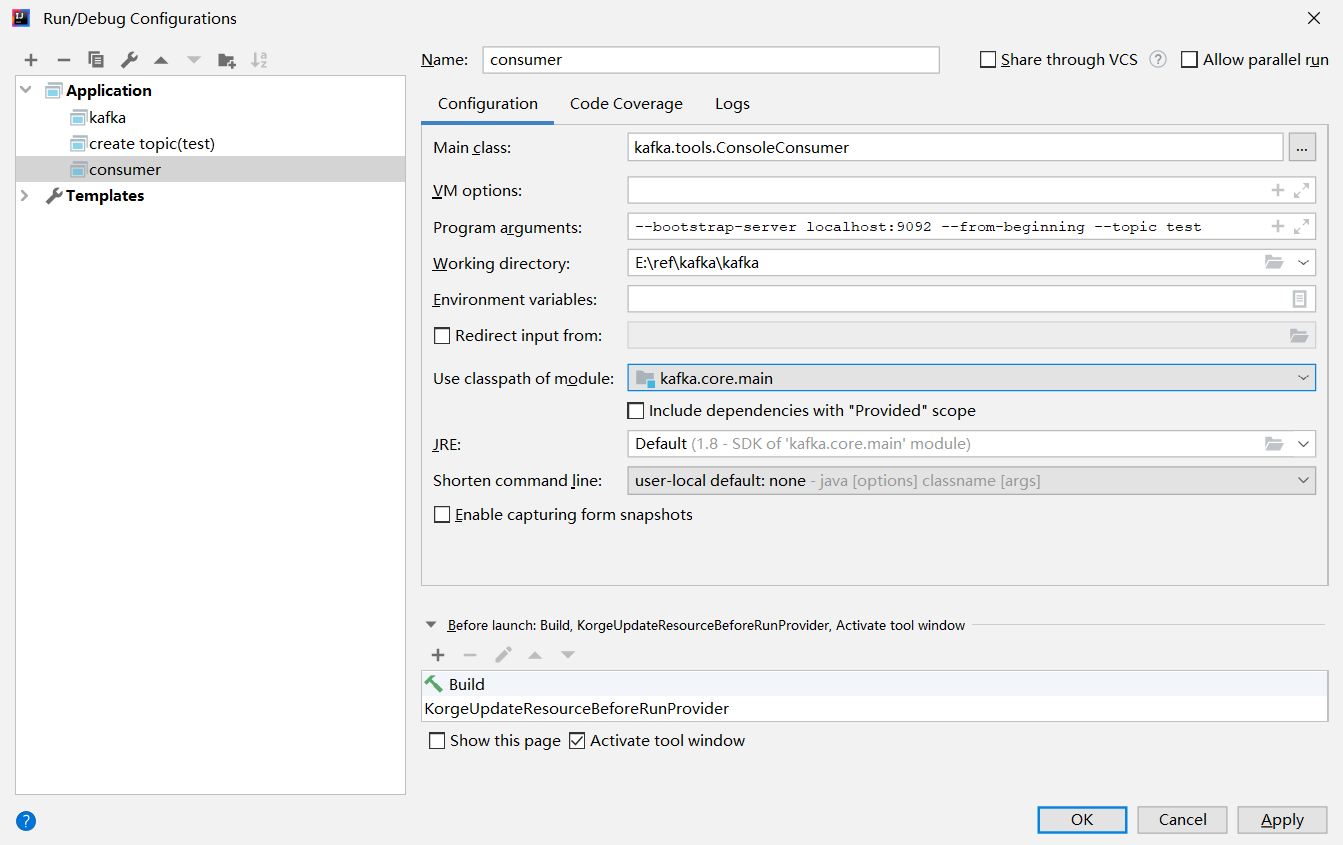Click Main class input field
Image resolution: width=1343 pixels, height=845 pixels.
[955, 147]
